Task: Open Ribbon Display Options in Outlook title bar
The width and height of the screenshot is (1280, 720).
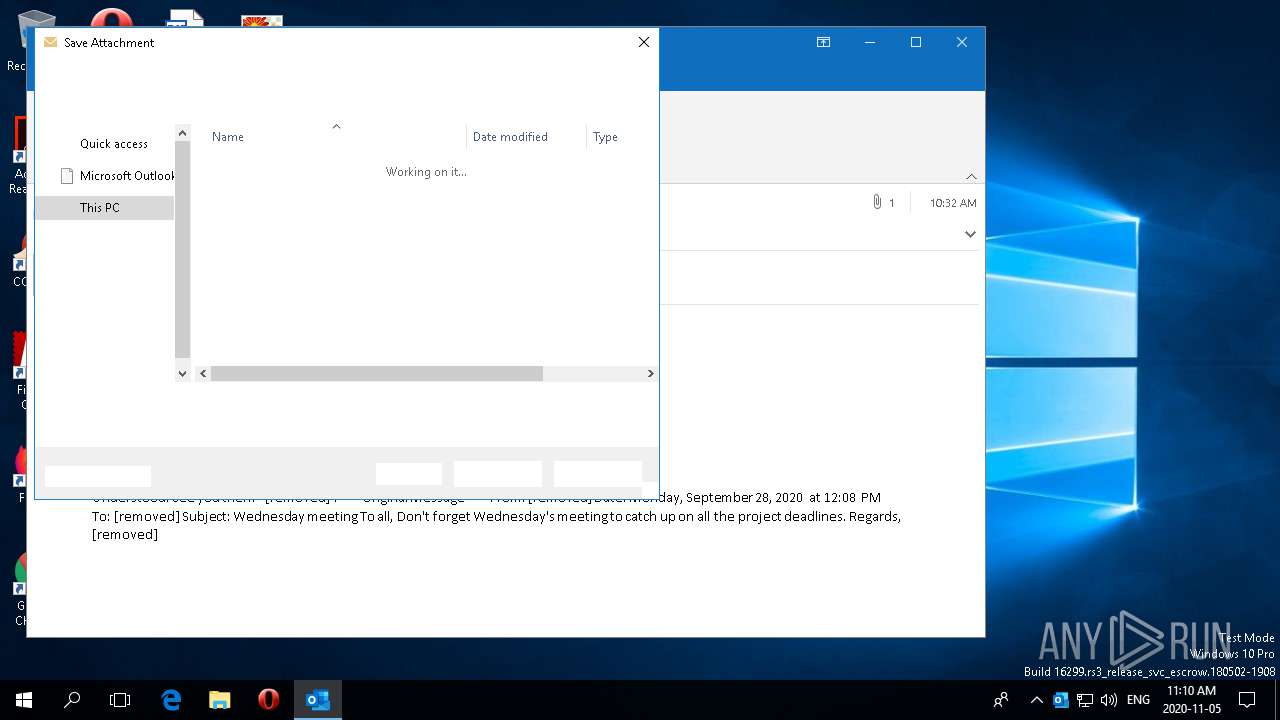Action: pyautogui.click(x=823, y=42)
